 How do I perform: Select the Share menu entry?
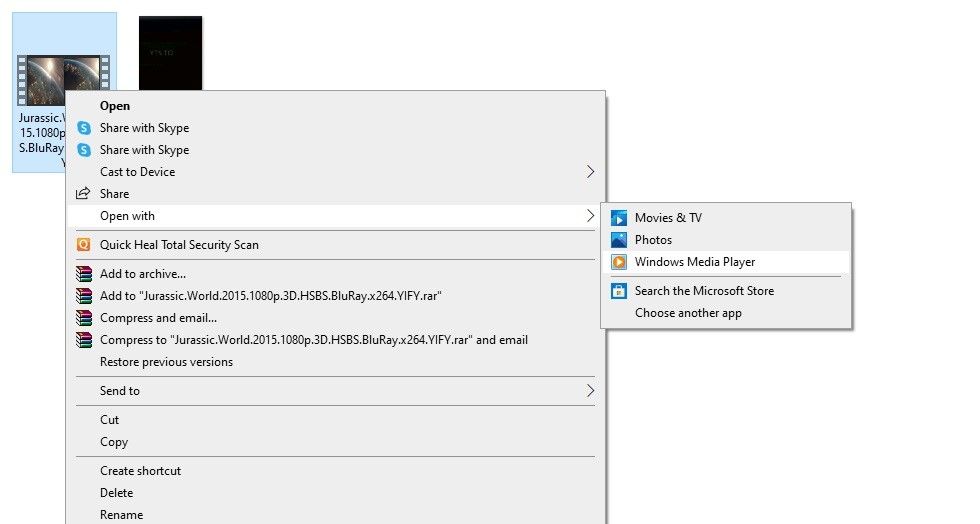[336, 194]
